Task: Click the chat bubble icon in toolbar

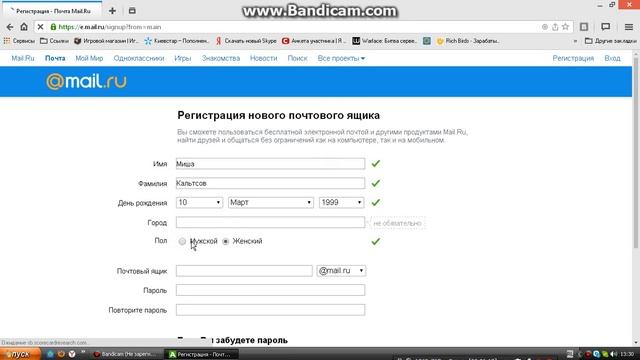Action: pos(606,27)
